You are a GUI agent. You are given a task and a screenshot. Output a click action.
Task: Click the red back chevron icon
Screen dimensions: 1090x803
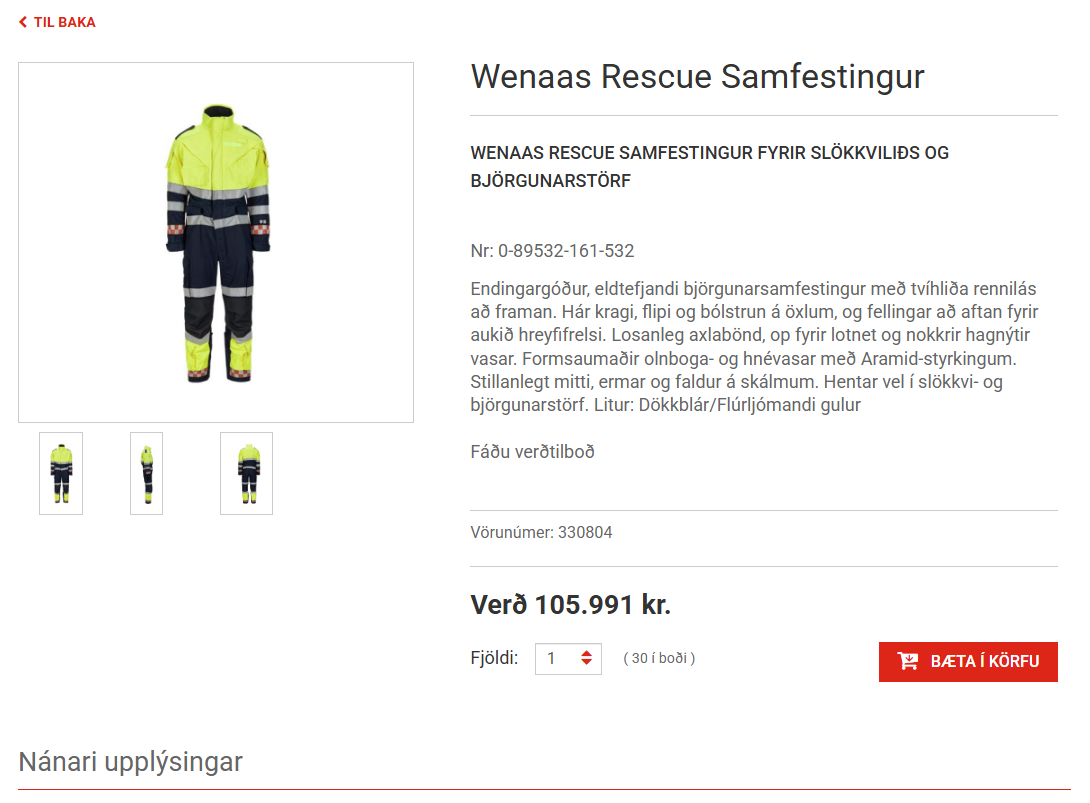(x=23, y=22)
